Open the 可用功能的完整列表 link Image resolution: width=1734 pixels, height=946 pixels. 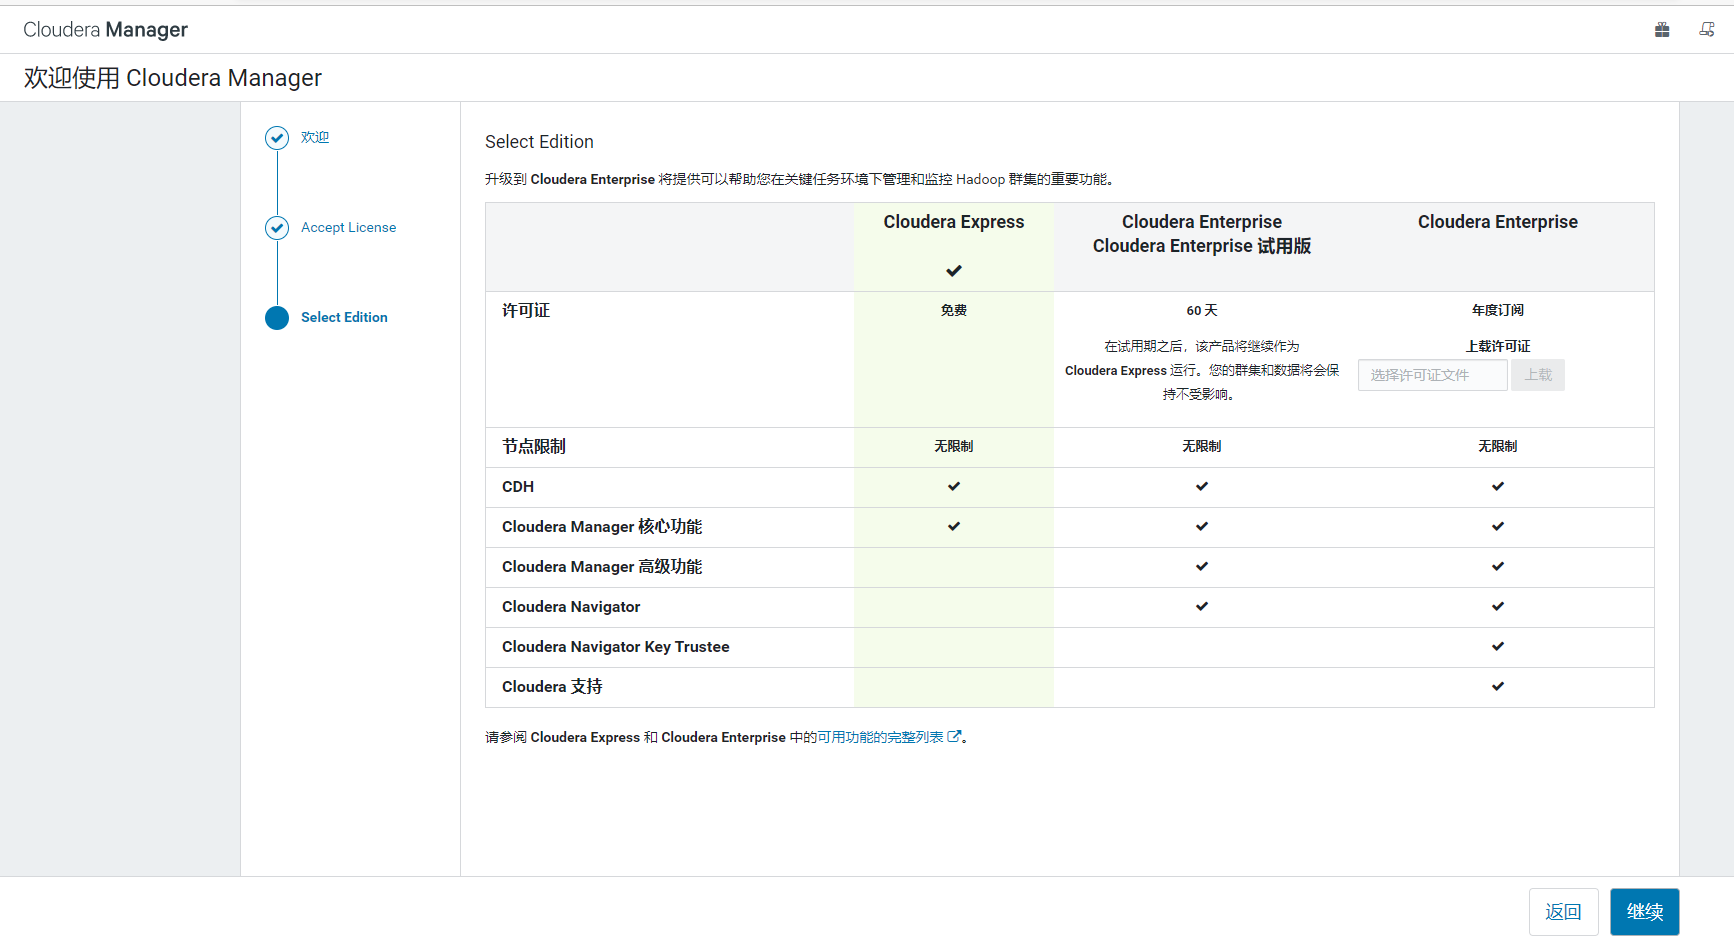(x=880, y=737)
